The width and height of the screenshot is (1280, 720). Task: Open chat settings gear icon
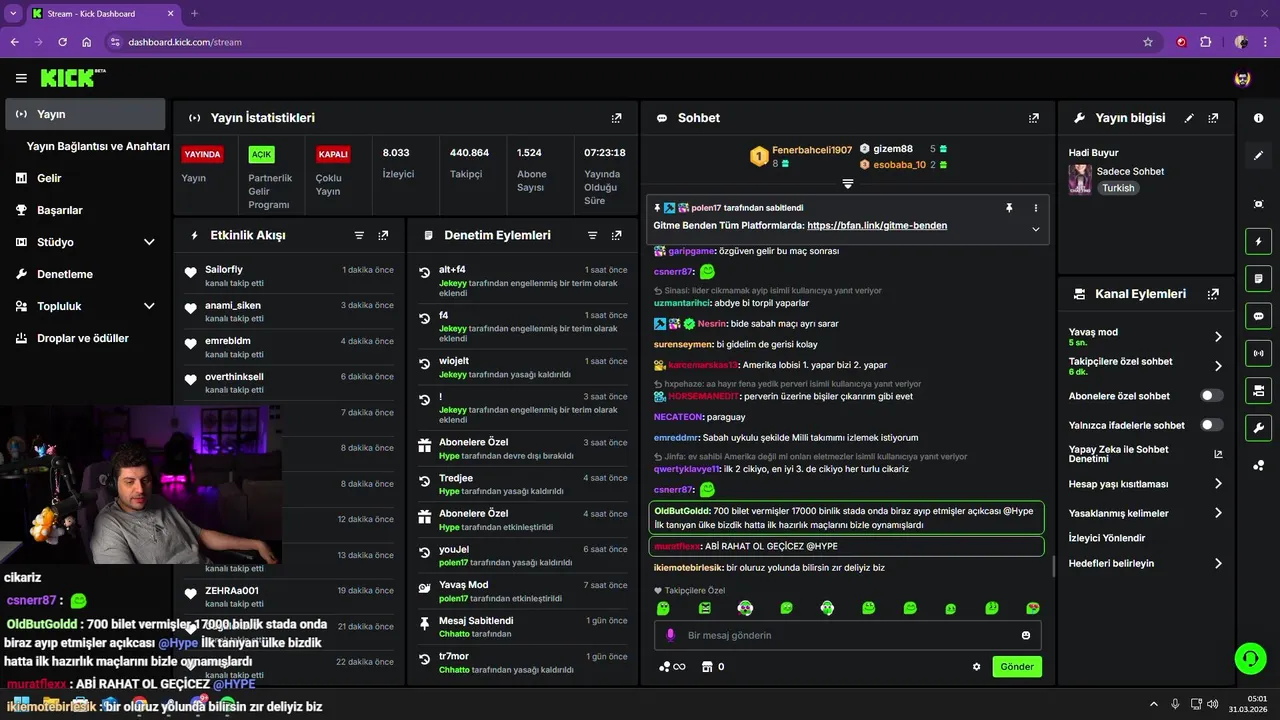click(x=977, y=667)
